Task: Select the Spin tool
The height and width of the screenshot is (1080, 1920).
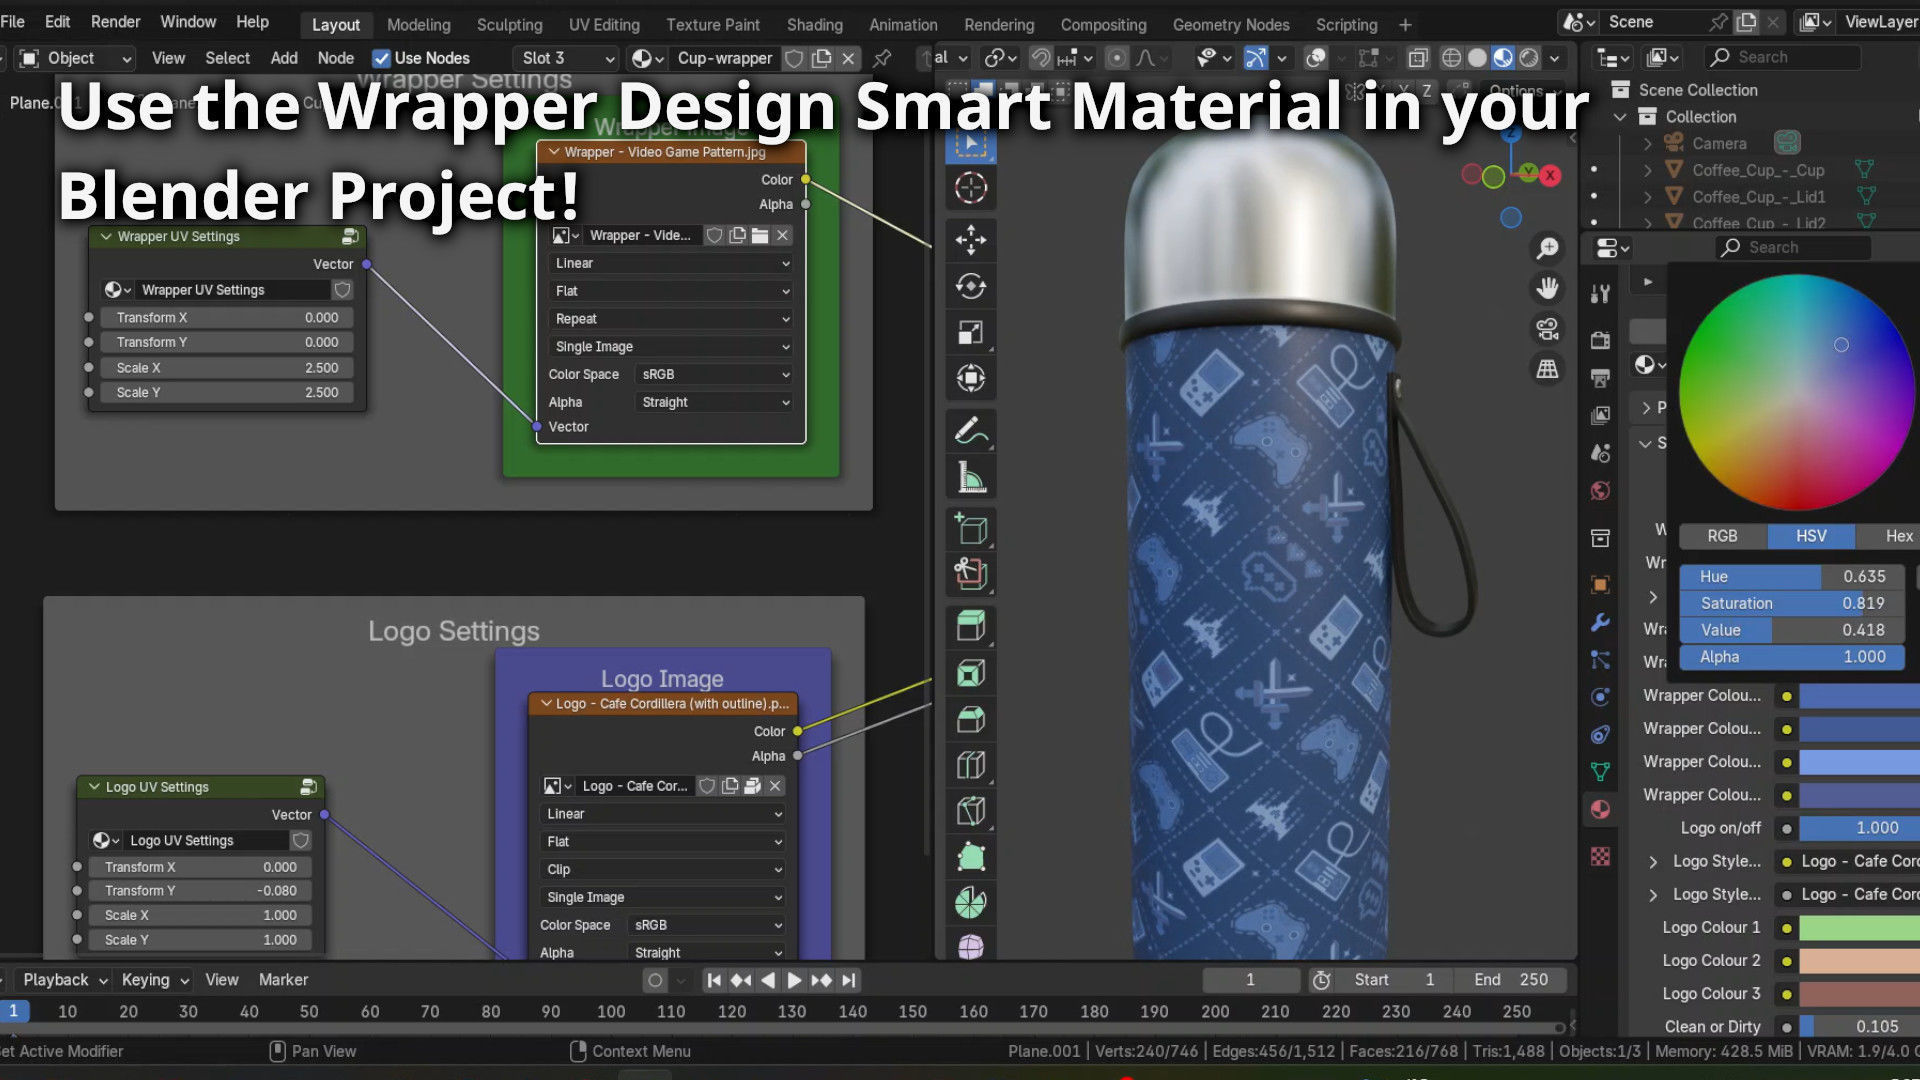Action: (x=970, y=903)
